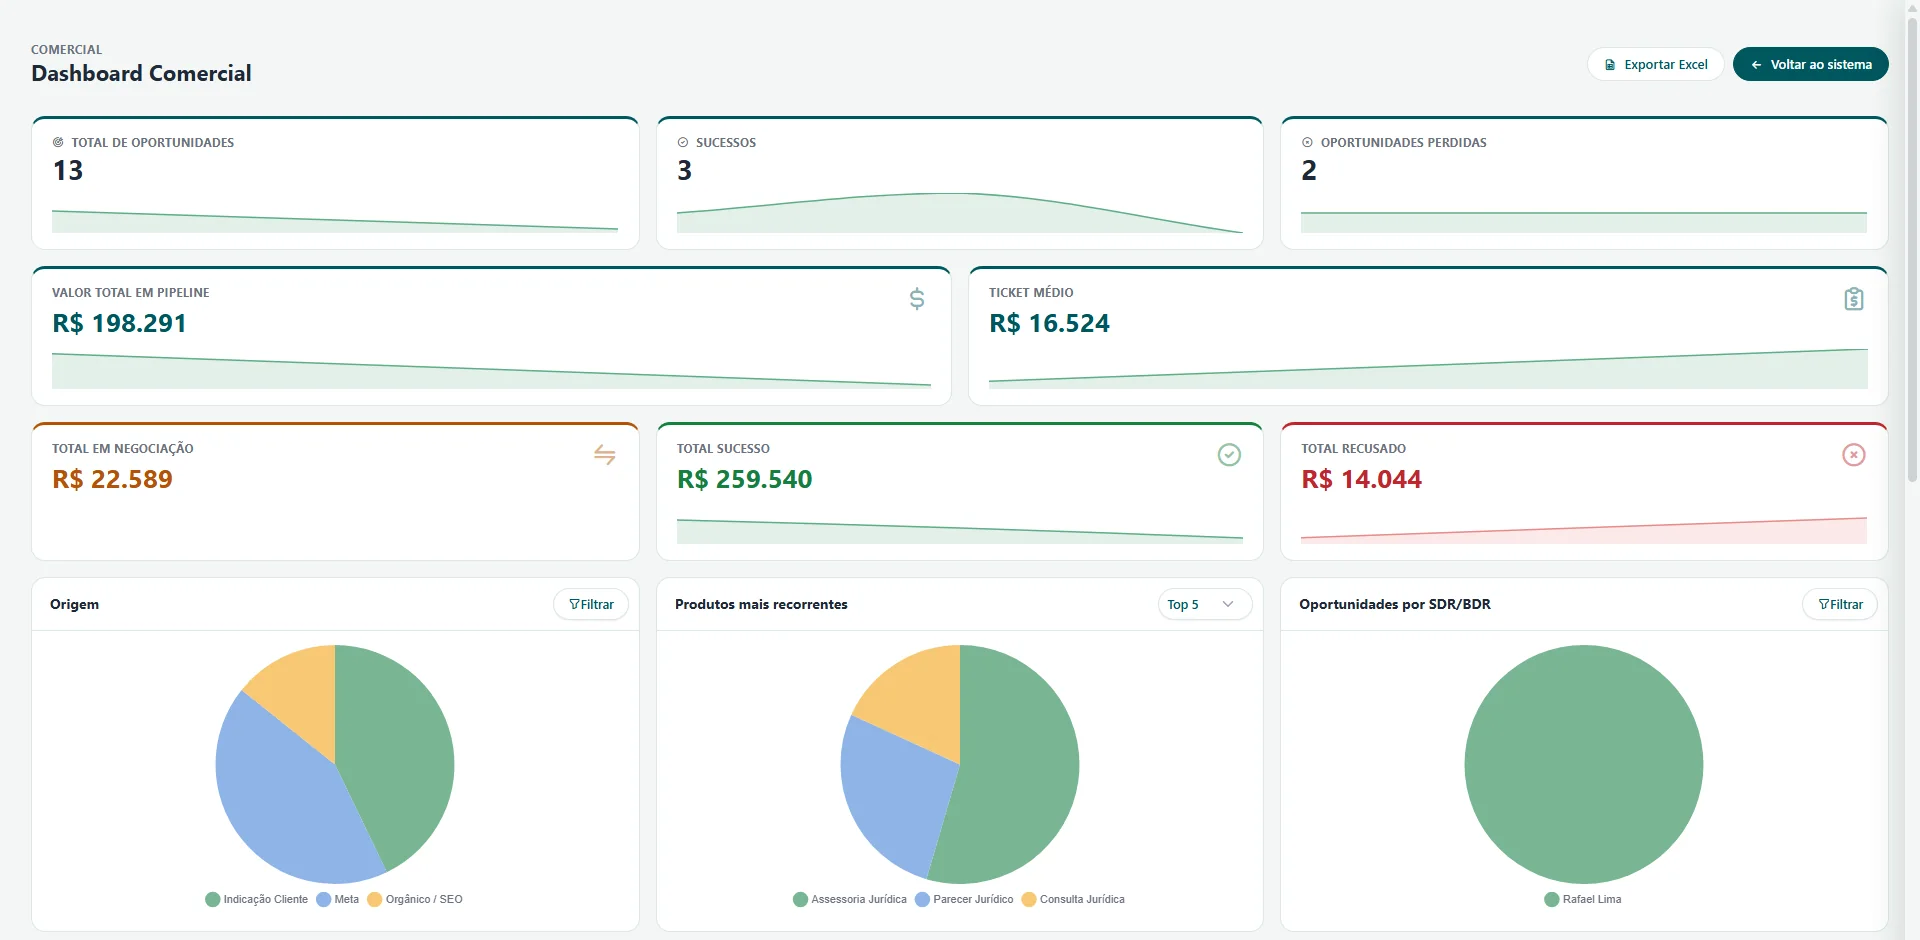Viewport: 1920px width, 940px height.
Task: Click the Produtos mais recorrentes pie chart
Action: [960, 764]
